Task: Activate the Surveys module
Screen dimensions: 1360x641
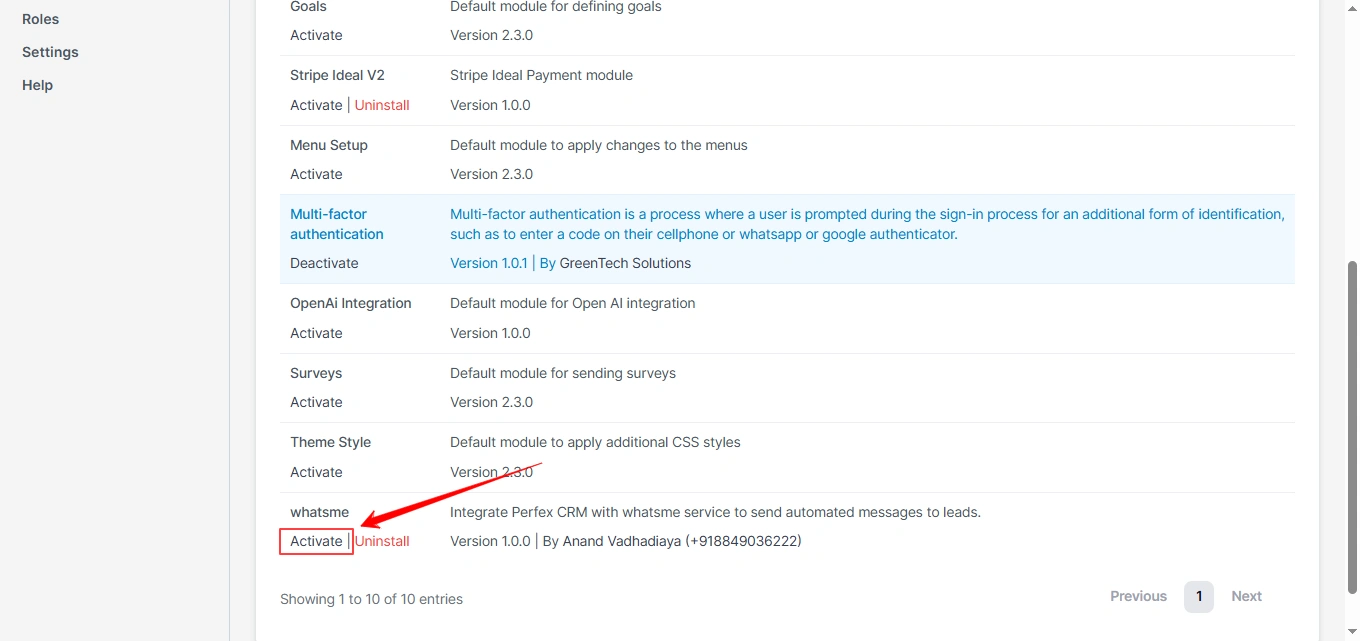Action: click(x=316, y=402)
